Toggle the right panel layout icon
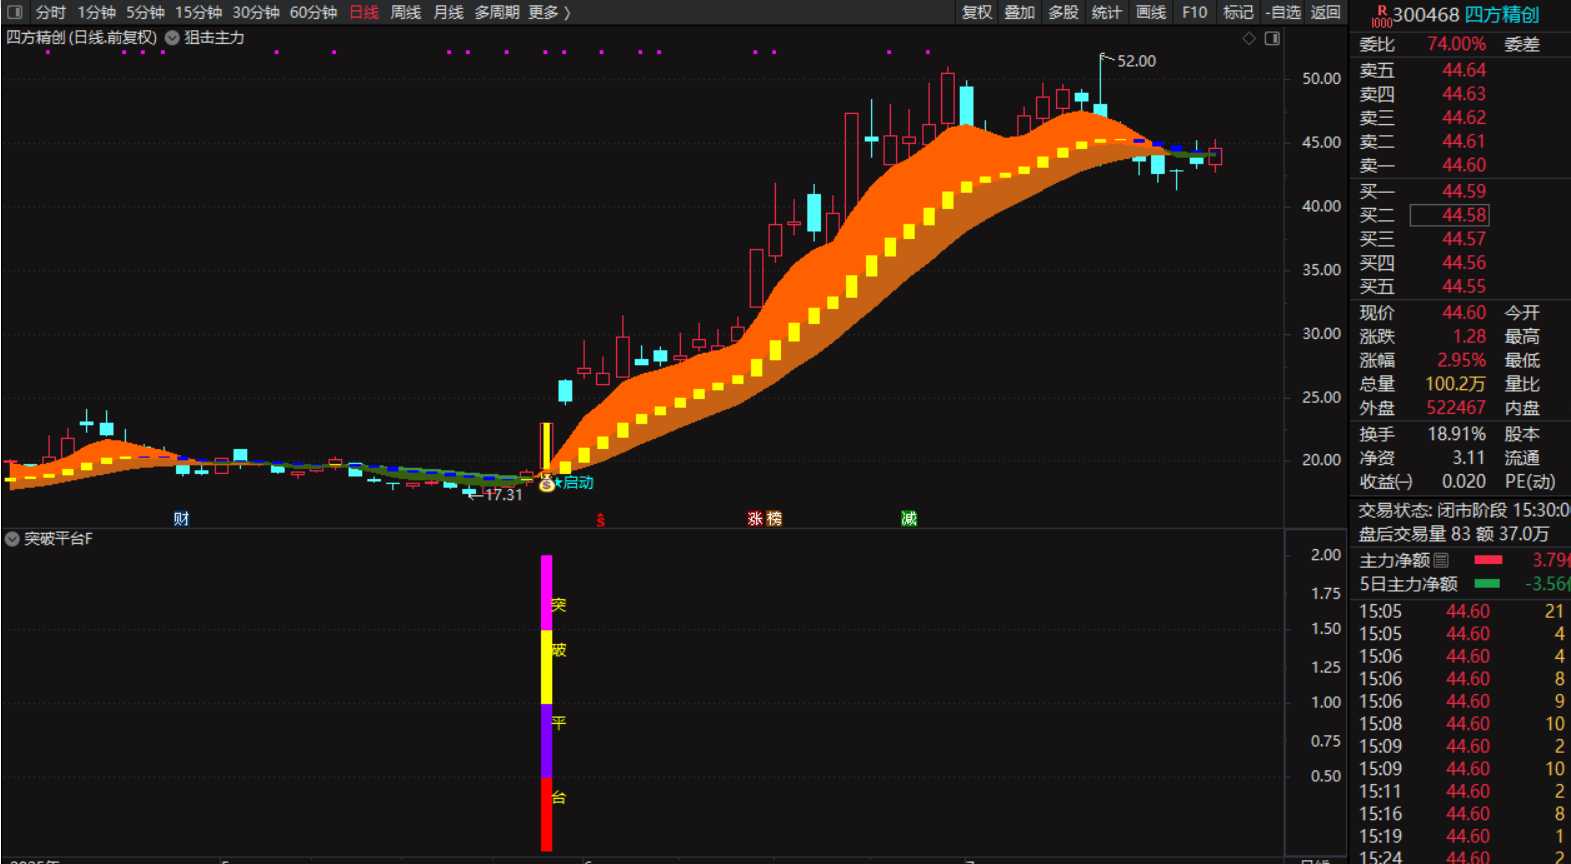Image resolution: width=1571 pixels, height=864 pixels. click(1272, 38)
